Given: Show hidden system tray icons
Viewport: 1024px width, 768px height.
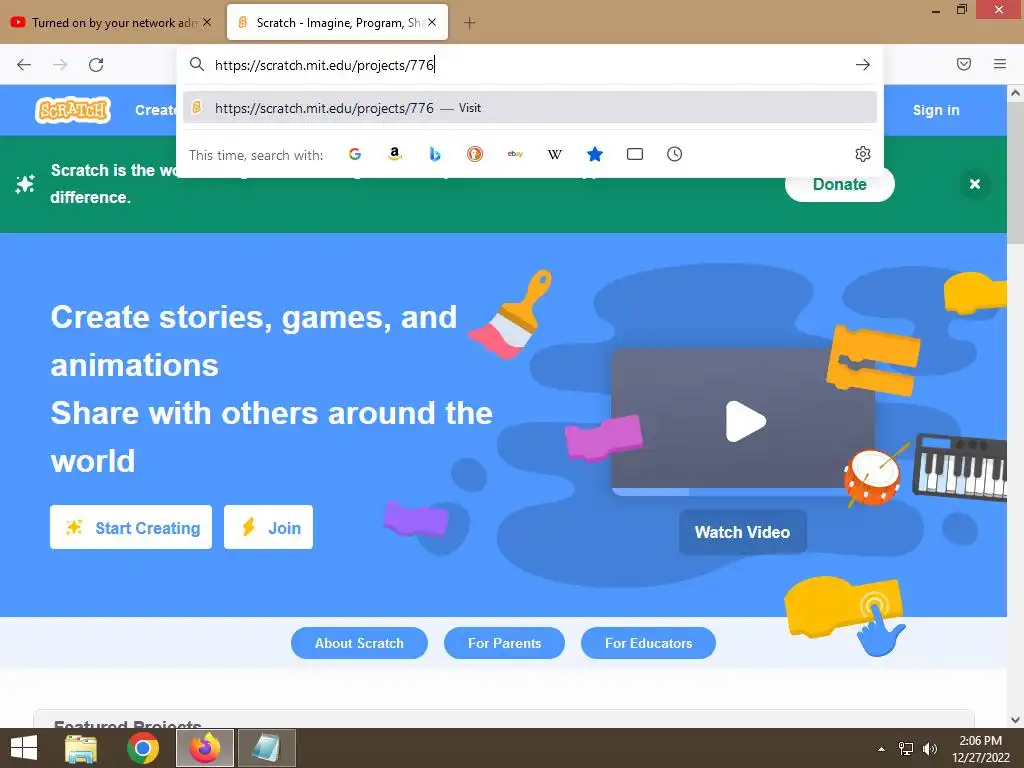Looking at the screenshot, I should click(x=882, y=749).
